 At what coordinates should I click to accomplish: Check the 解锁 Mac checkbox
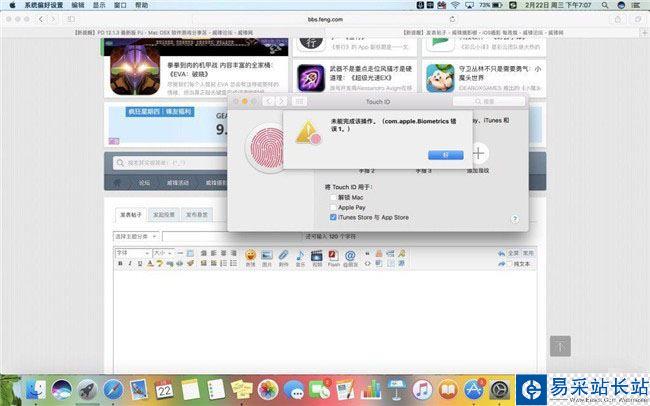pyautogui.click(x=333, y=197)
